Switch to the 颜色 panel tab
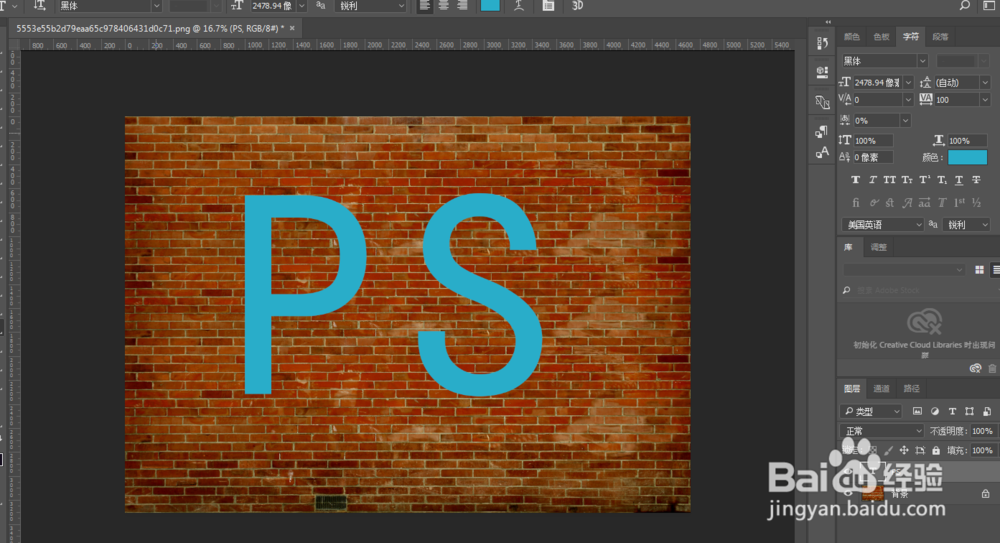This screenshot has width=1000, height=543. click(x=851, y=37)
